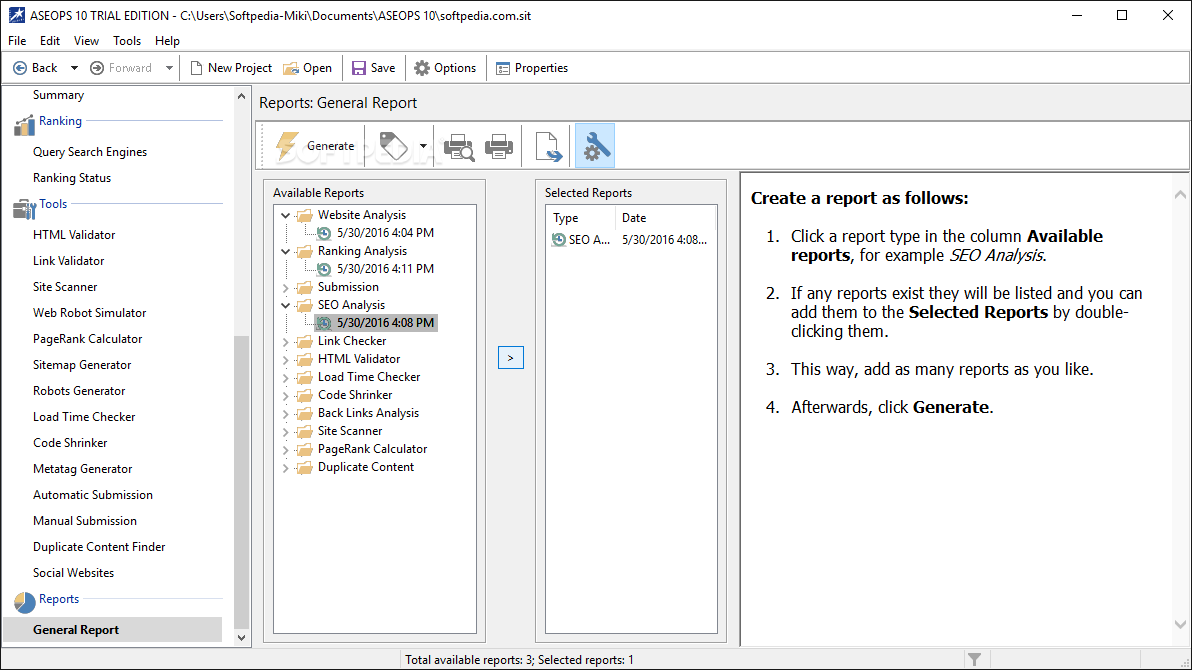Image resolution: width=1192 pixels, height=670 pixels.
Task: Expand the Duplicate Content folder
Action: click(x=286, y=468)
